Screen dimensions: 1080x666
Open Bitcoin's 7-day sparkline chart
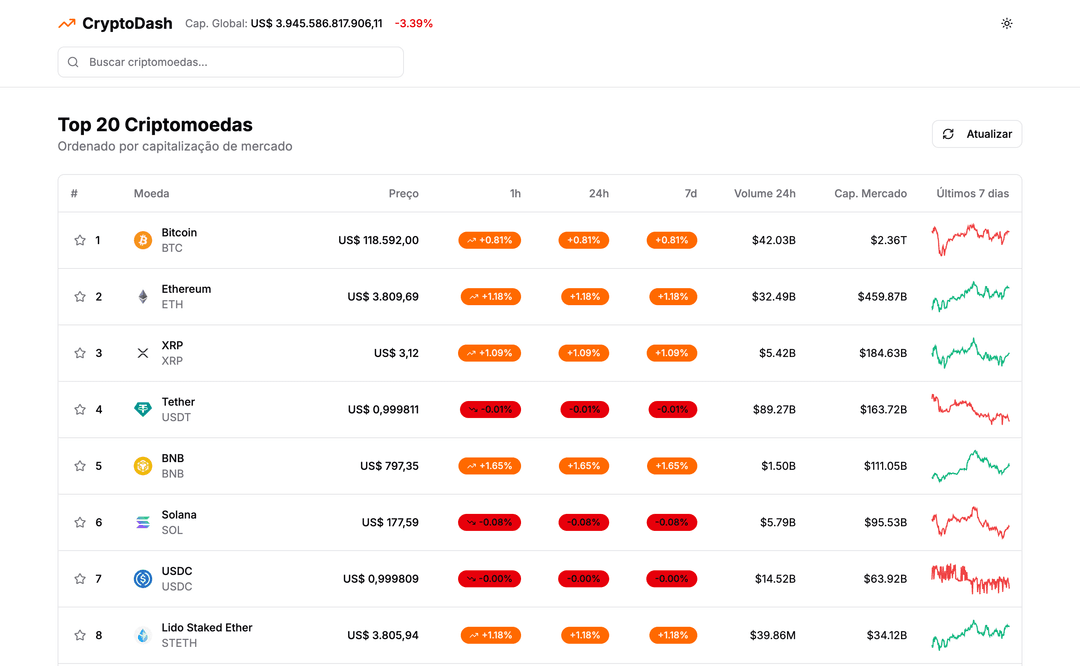point(970,240)
